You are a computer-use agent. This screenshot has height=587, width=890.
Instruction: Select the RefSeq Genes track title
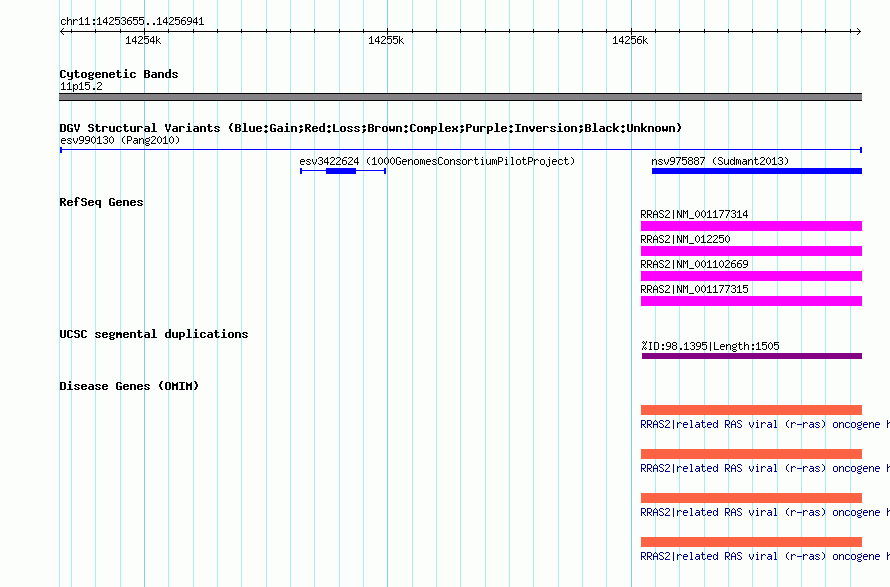pyautogui.click(x=101, y=202)
